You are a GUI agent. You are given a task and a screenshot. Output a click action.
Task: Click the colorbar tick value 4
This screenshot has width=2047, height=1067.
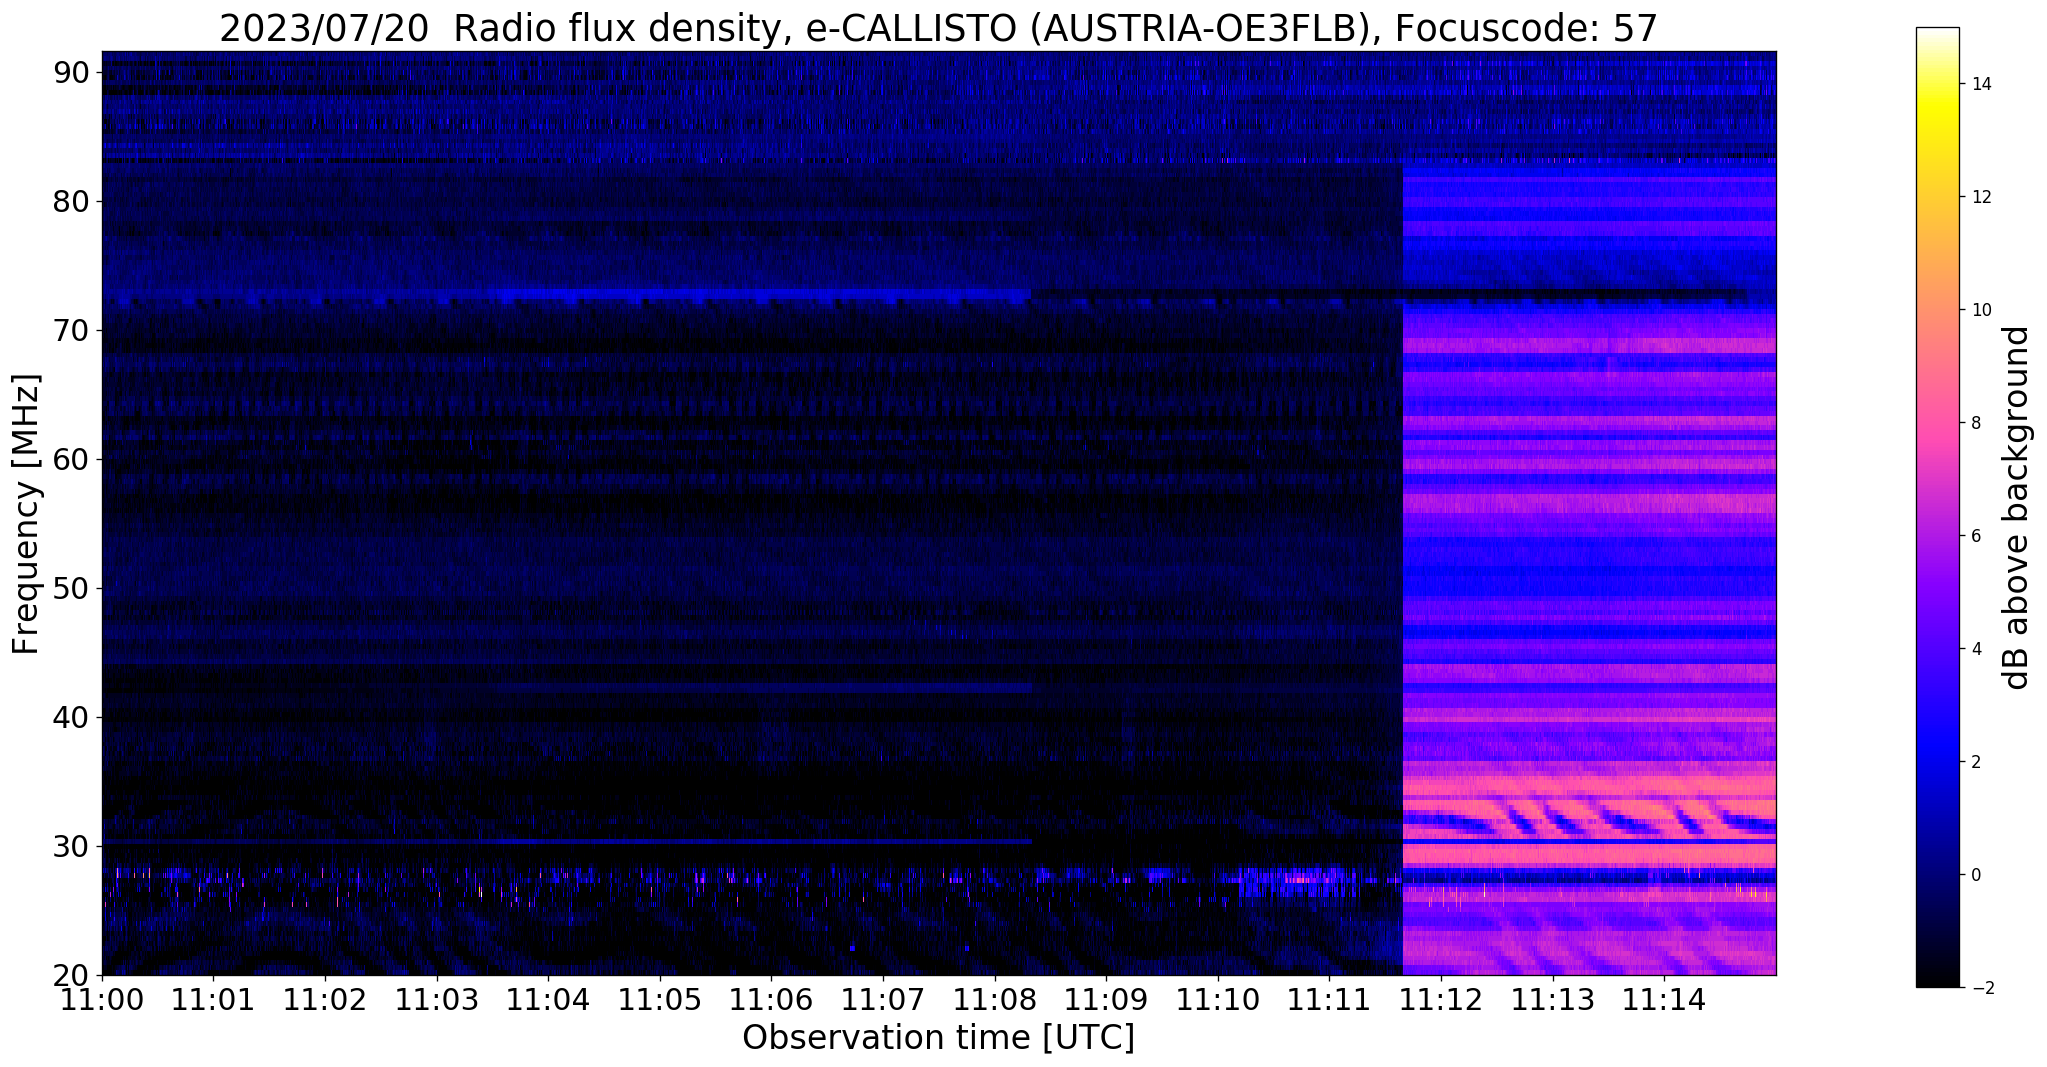pos(1975,649)
